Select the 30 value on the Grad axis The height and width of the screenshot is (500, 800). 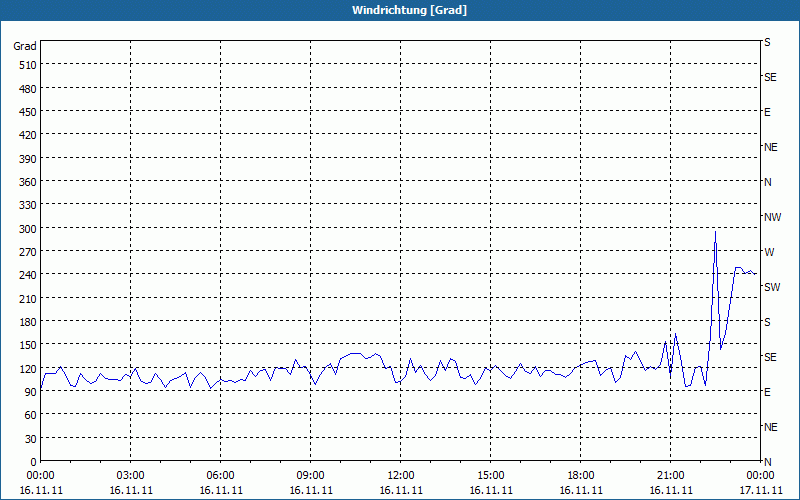(x=31, y=439)
